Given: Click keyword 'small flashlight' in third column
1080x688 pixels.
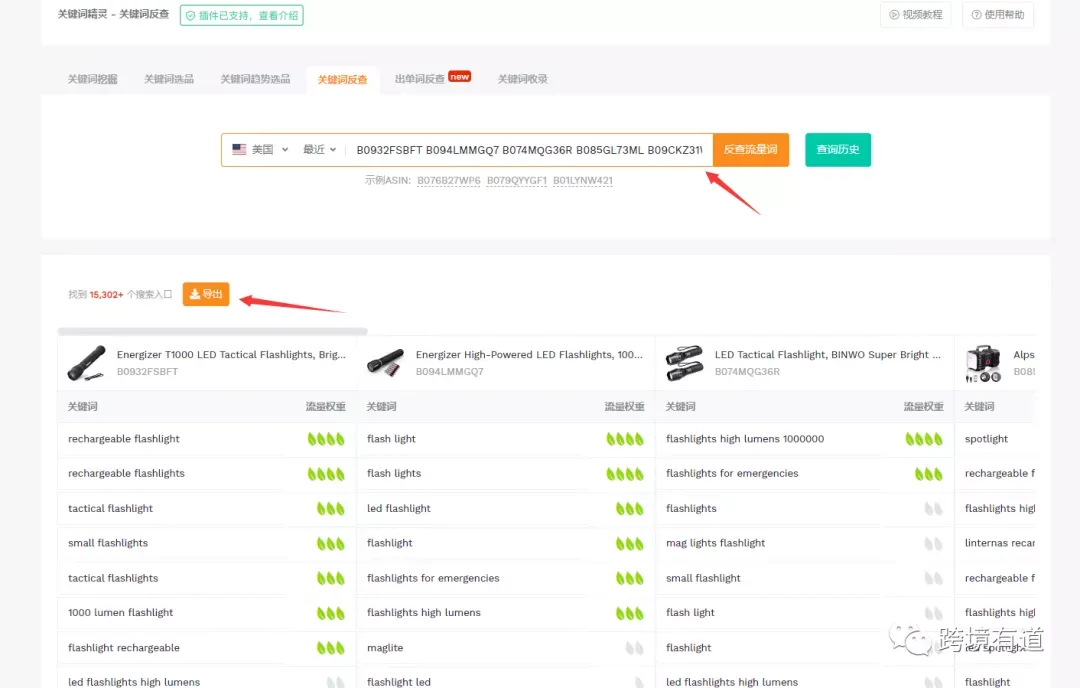Looking at the screenshot, I should point(703,578).
